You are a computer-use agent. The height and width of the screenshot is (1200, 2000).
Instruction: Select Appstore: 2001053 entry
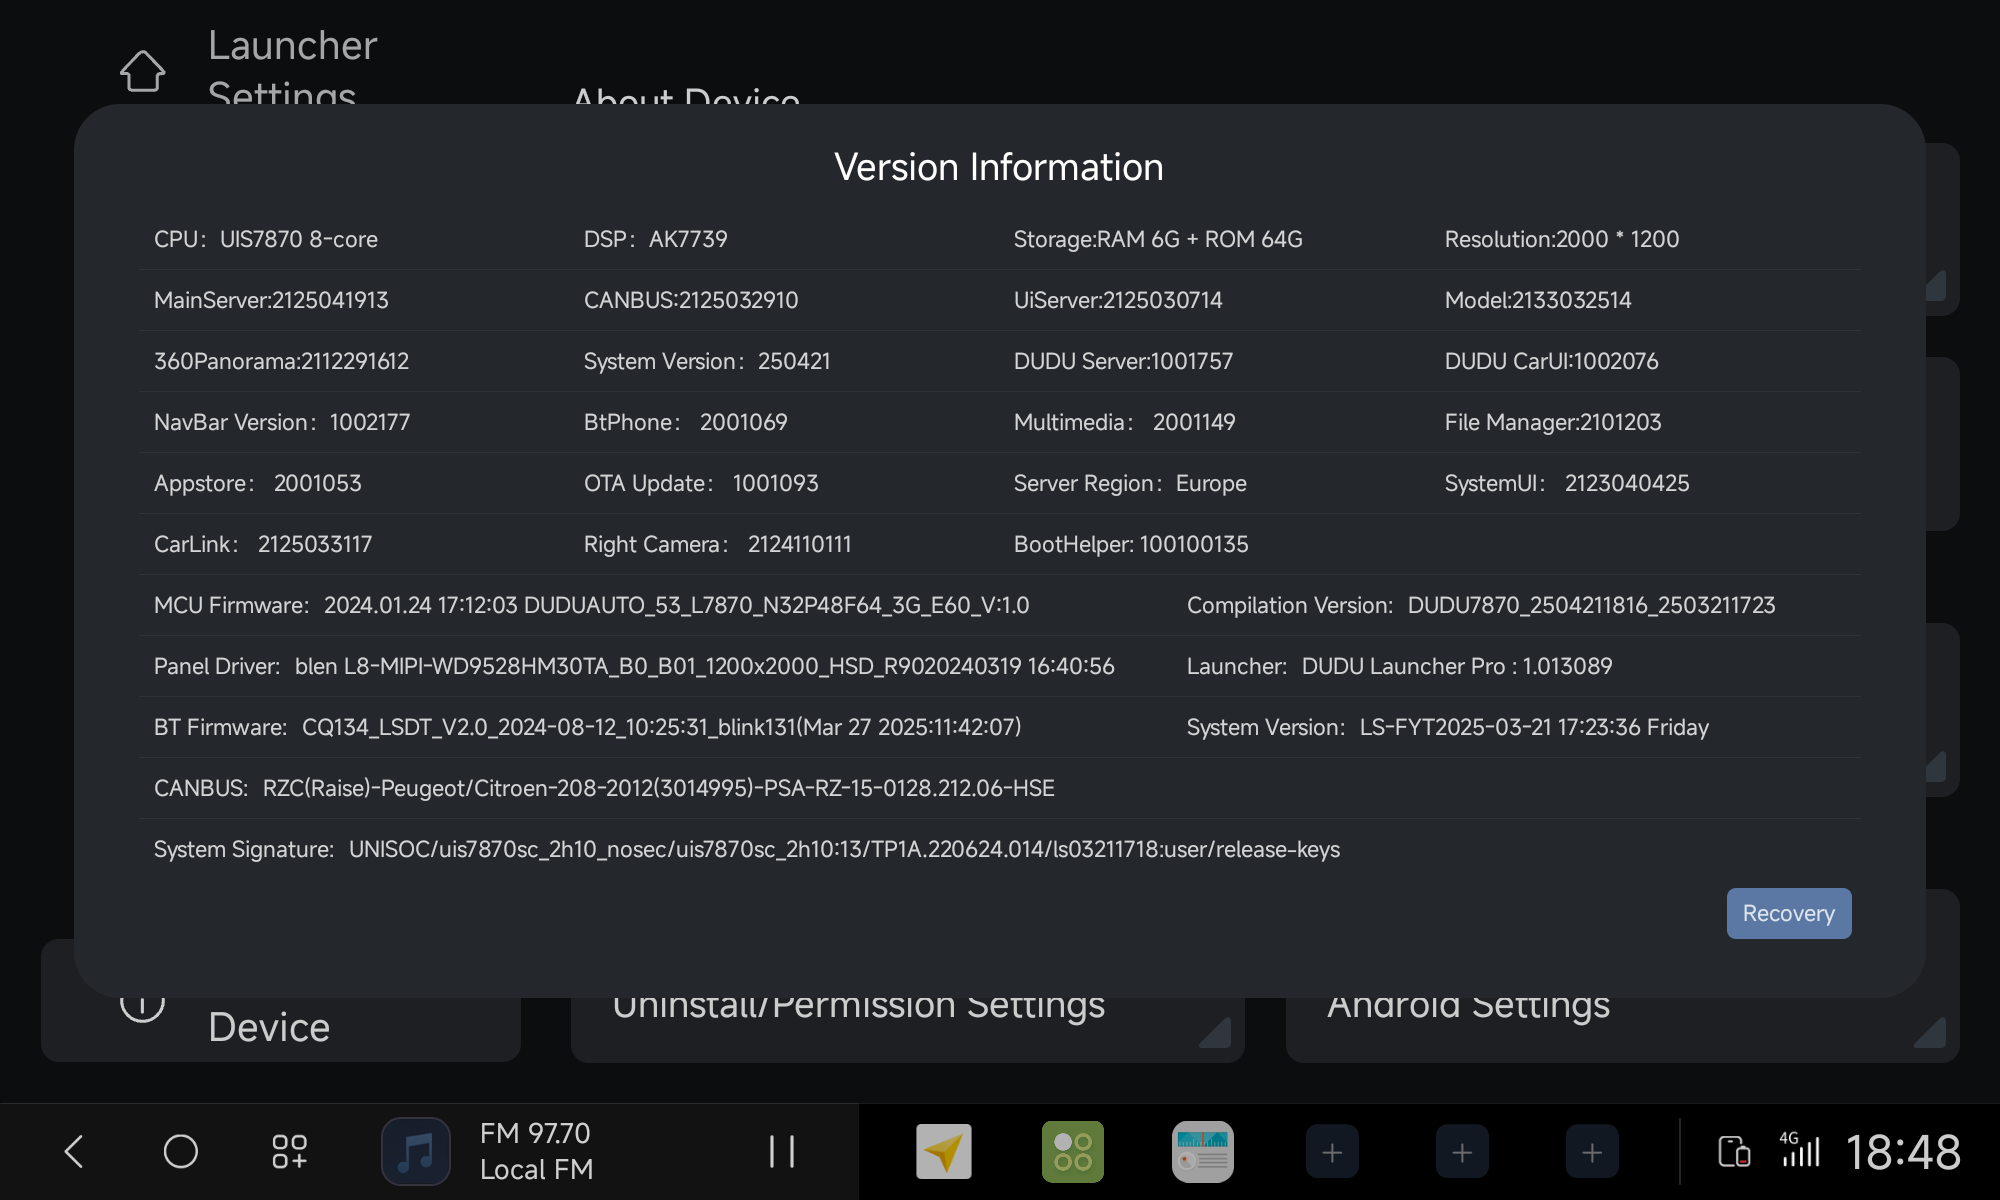(257, 483)
